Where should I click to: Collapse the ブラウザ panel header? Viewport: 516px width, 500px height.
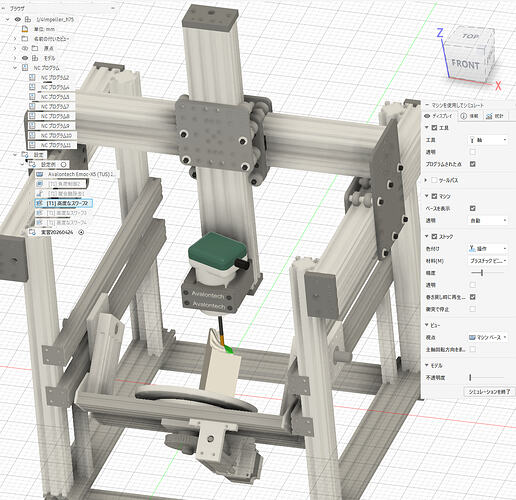[x=4, y=8]
